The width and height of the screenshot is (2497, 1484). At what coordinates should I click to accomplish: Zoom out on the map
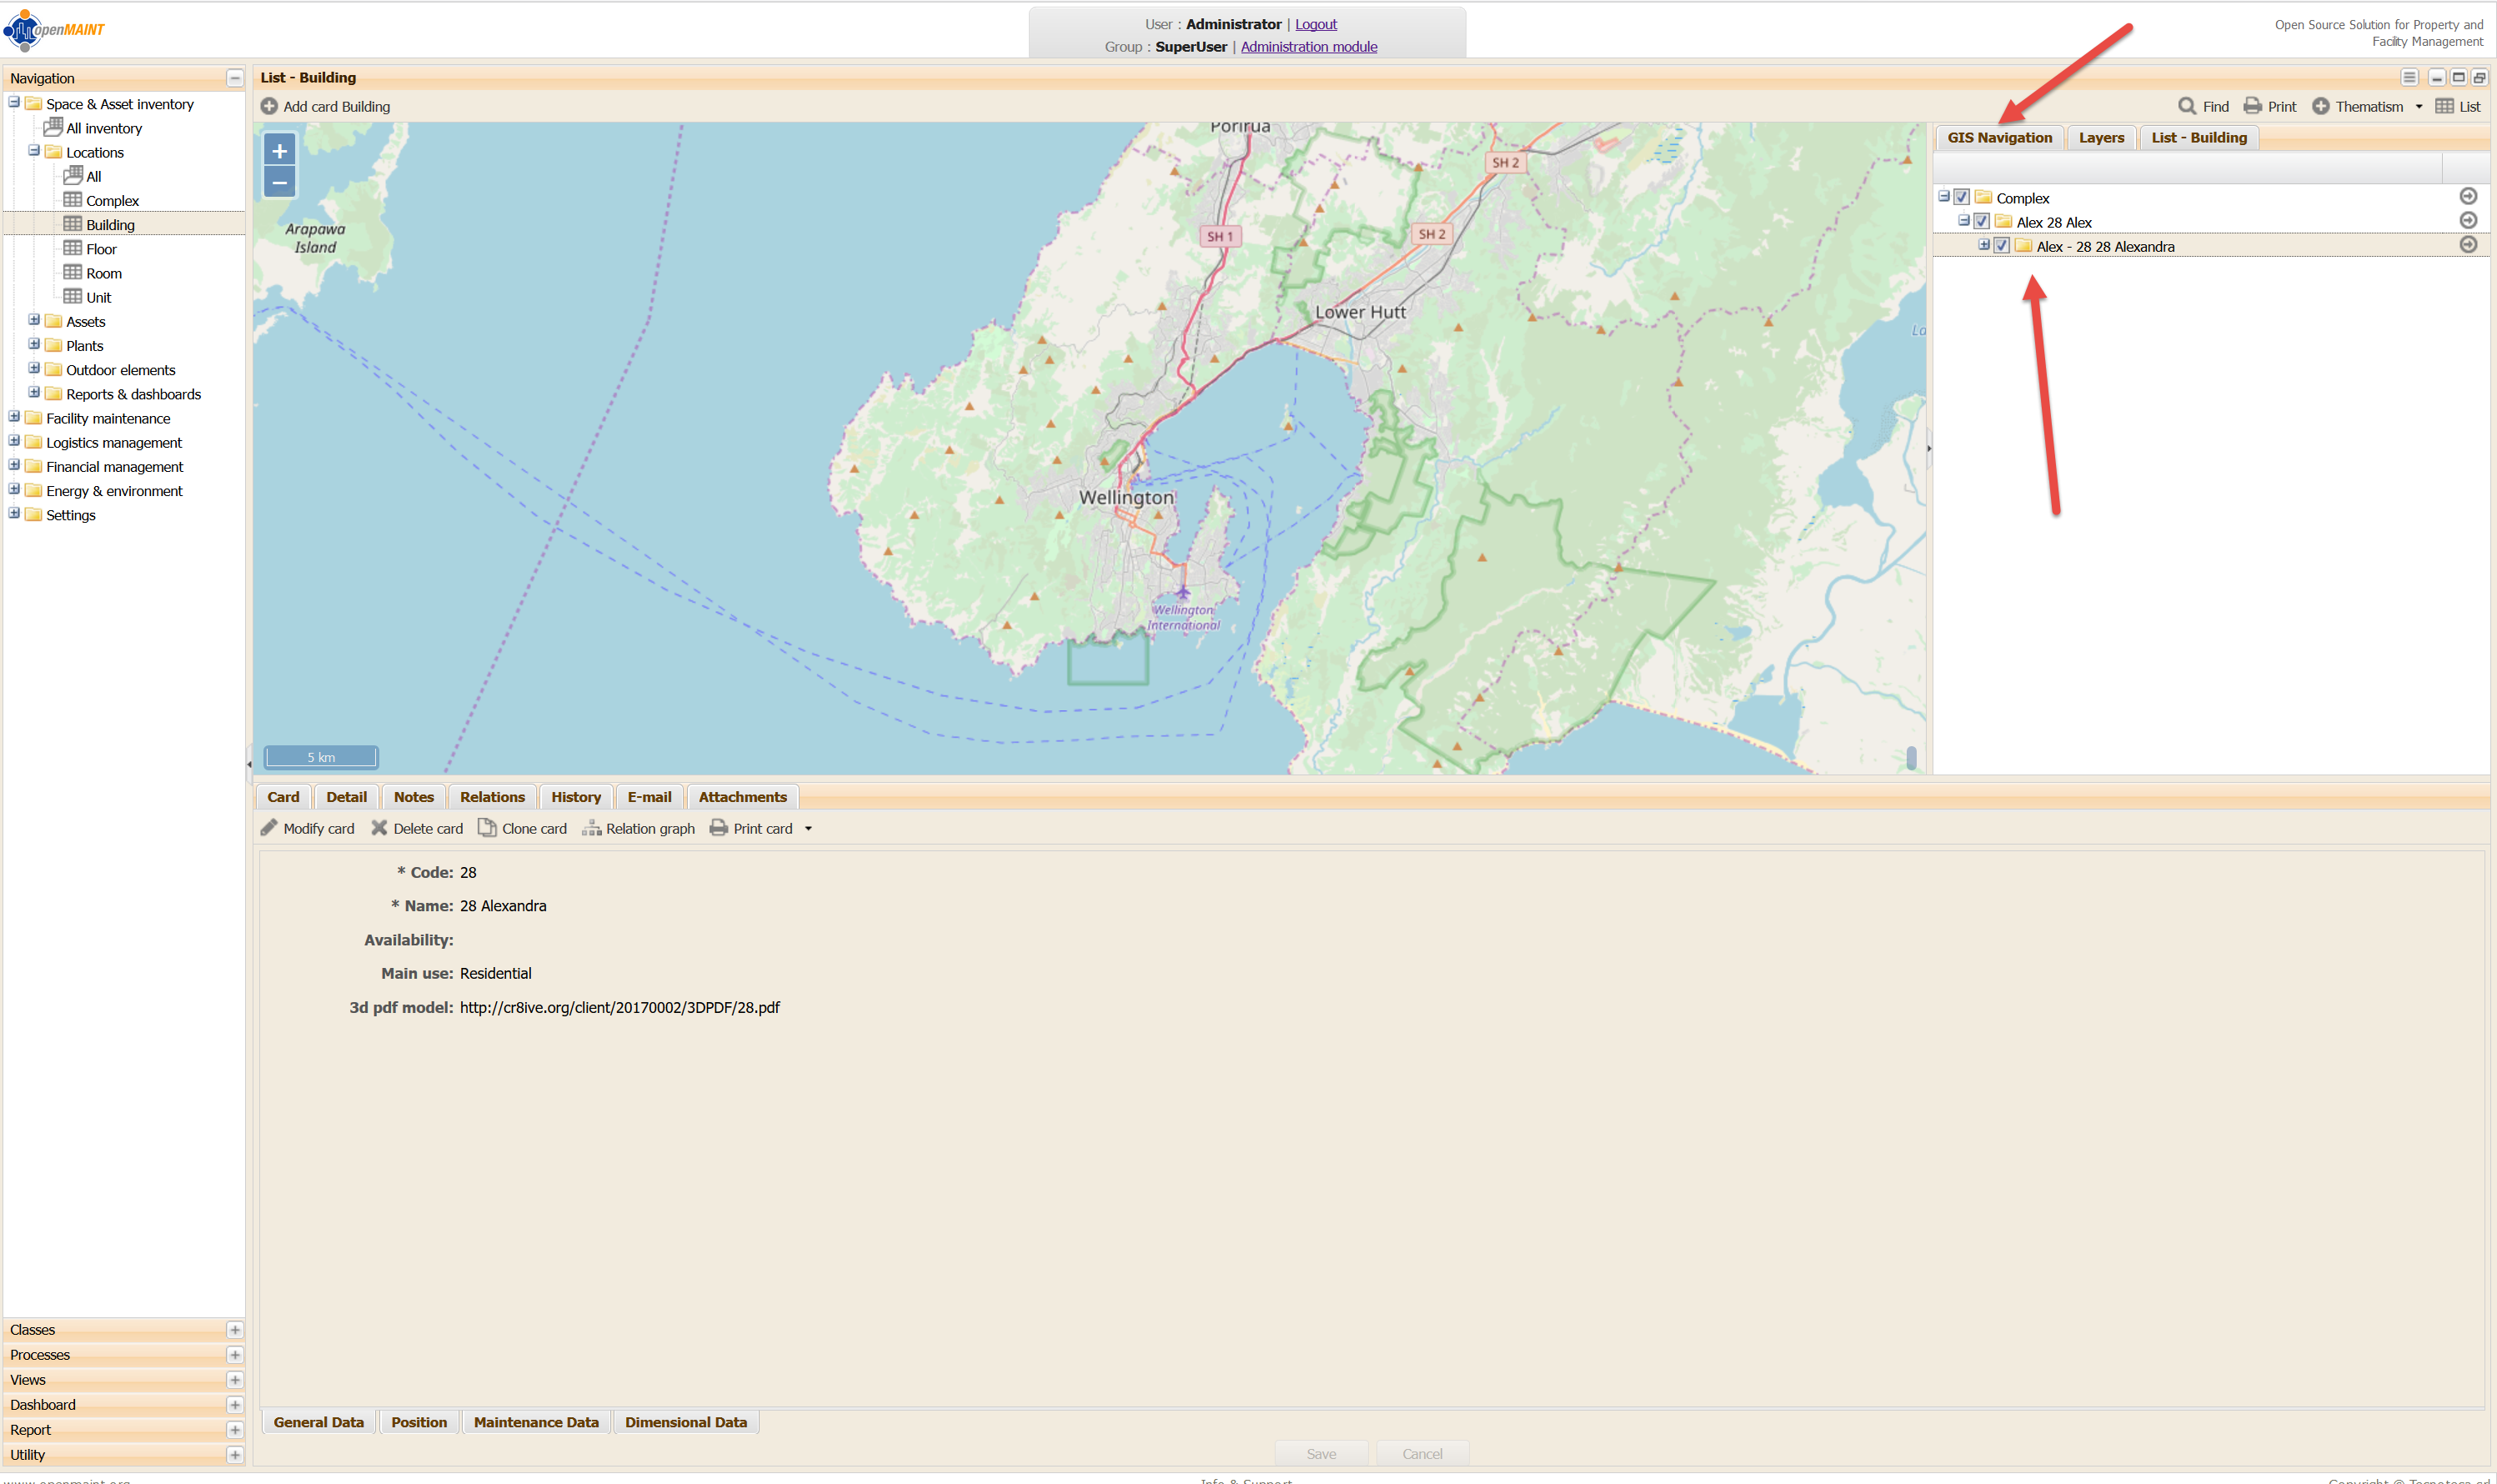coord(280,182)
